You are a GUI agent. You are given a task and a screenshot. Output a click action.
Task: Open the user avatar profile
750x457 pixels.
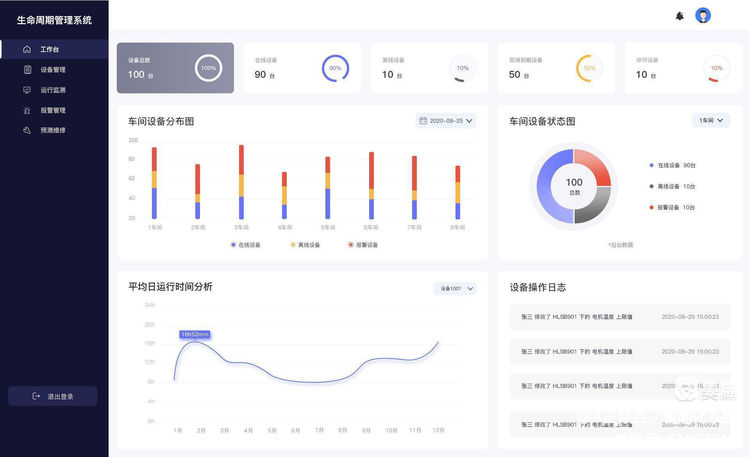703,16
